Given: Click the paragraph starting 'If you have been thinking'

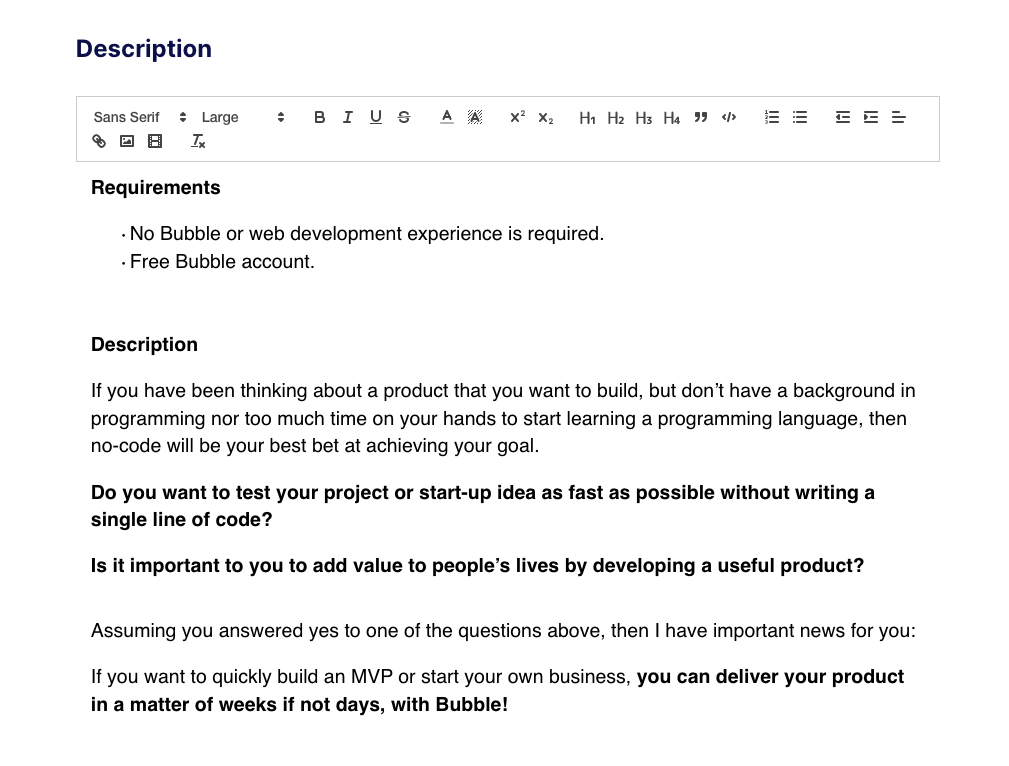Looking at the screenshot, I should tap(503, 418).
